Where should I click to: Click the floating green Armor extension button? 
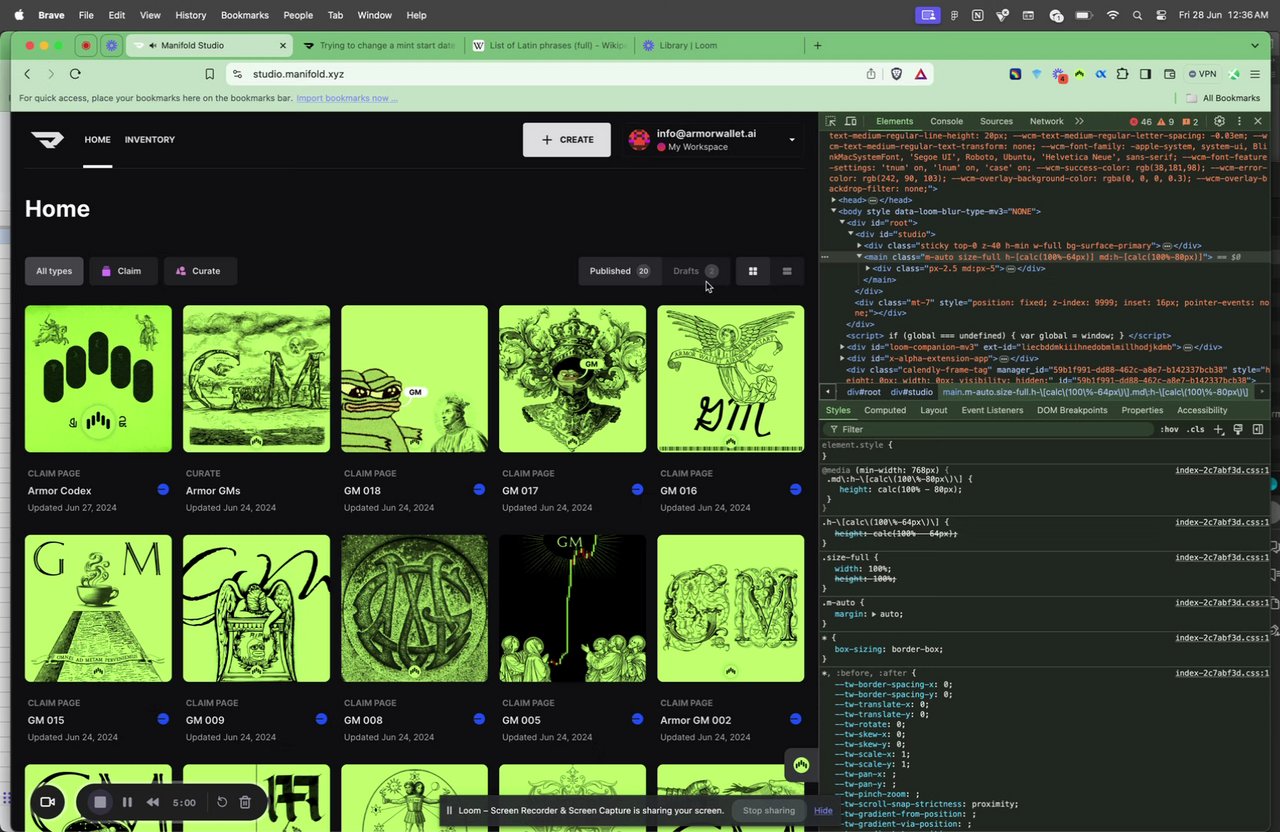pyautogui.click(x=800, y=765)
